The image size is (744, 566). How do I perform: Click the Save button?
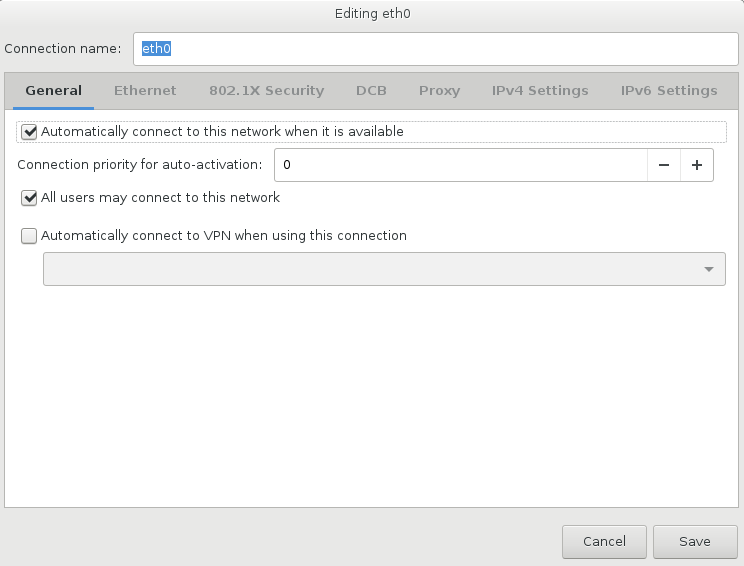pos(695,542)
